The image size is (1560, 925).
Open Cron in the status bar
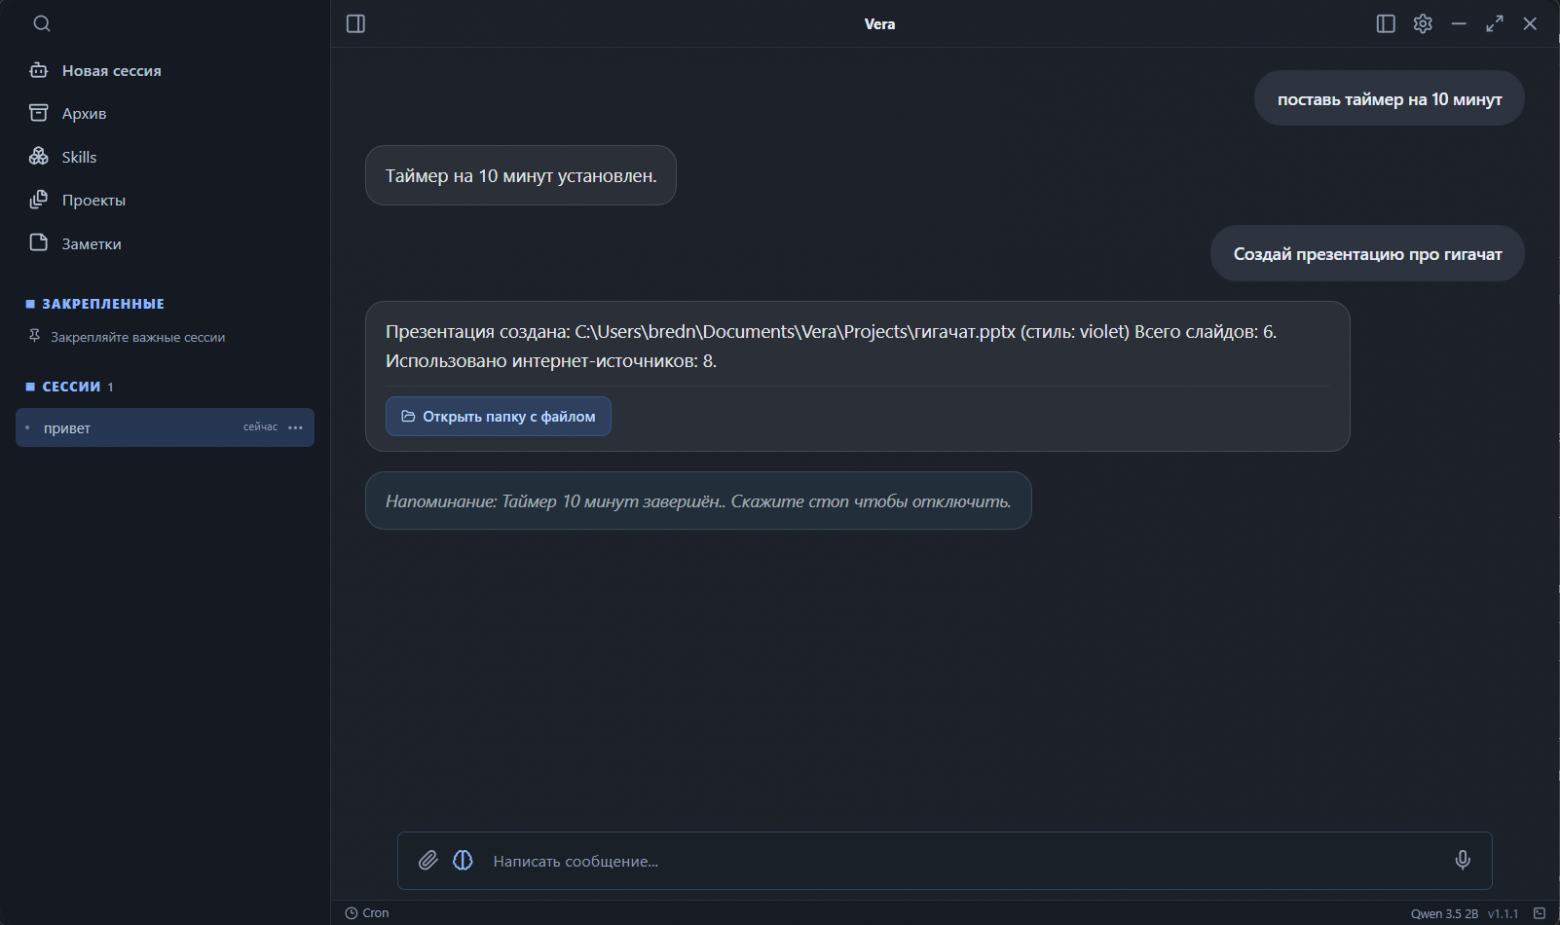point(367,913)
